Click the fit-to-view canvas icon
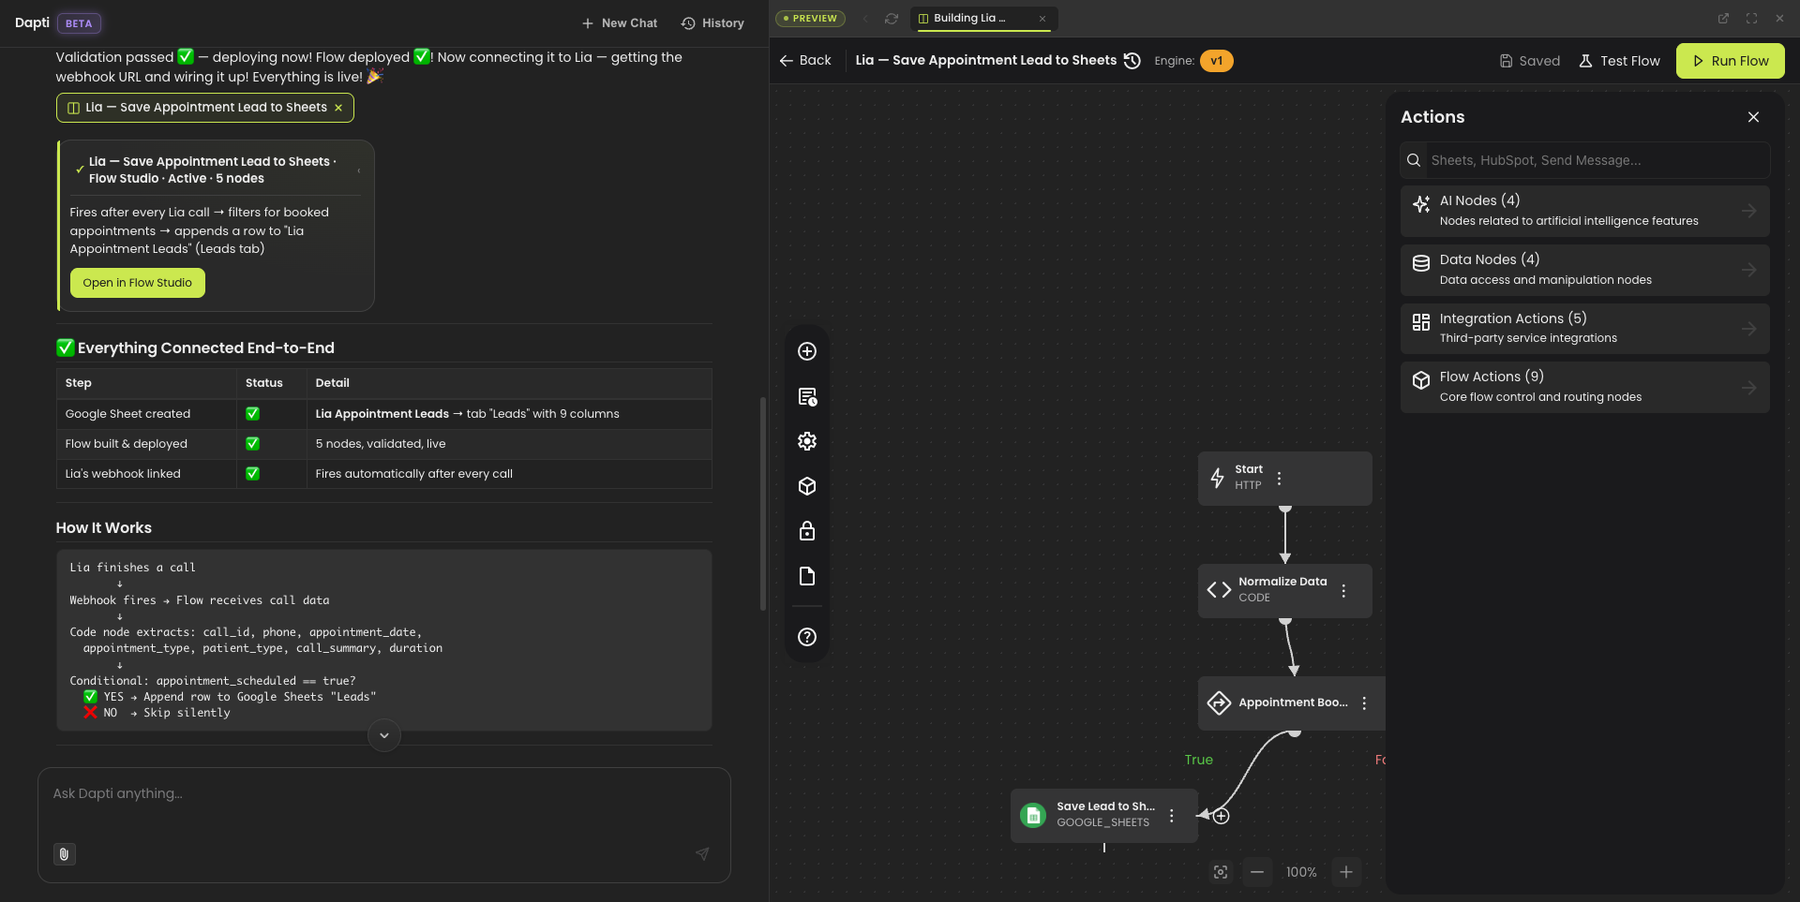 pyautogui.click(x=1220, y=872)
